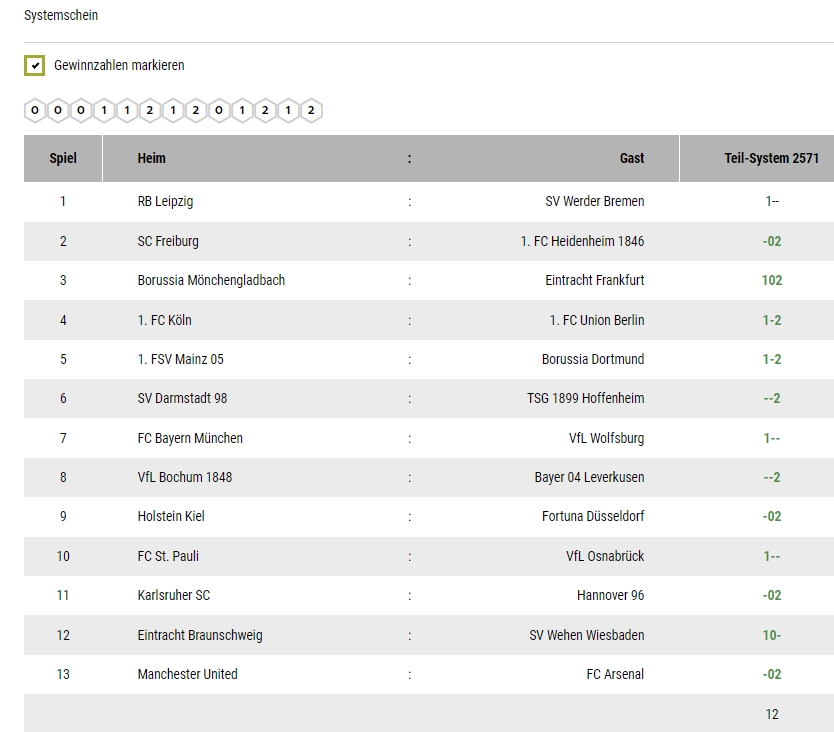Click the eighth hexagon showing 2

tap(196, 111)
